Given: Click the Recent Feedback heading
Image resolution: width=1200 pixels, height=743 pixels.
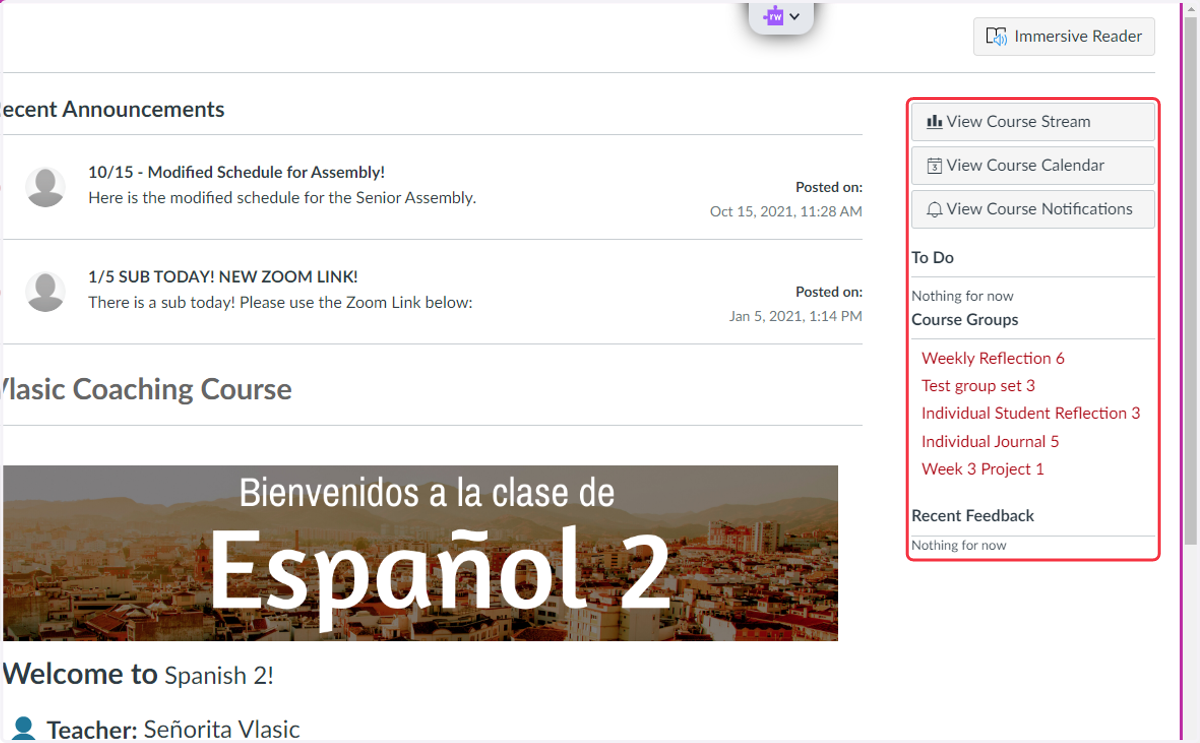Looking at the screenshot, I should click(973, 516).
